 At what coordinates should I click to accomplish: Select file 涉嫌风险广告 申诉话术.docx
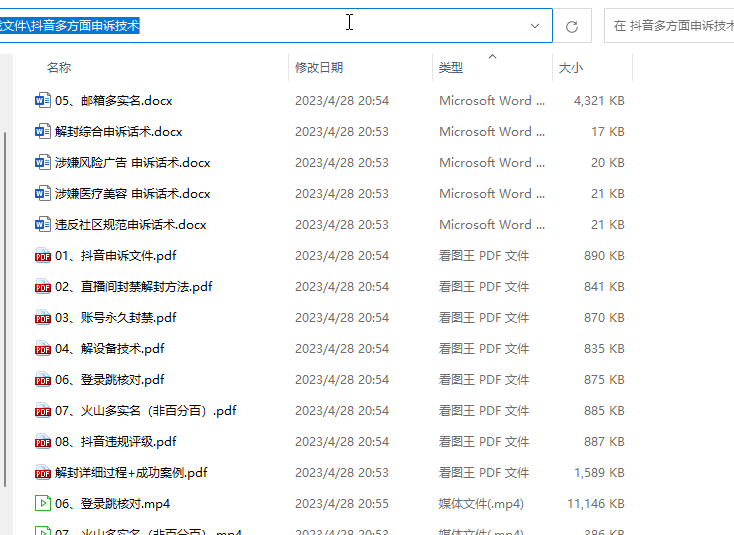(x=132, y=162)
